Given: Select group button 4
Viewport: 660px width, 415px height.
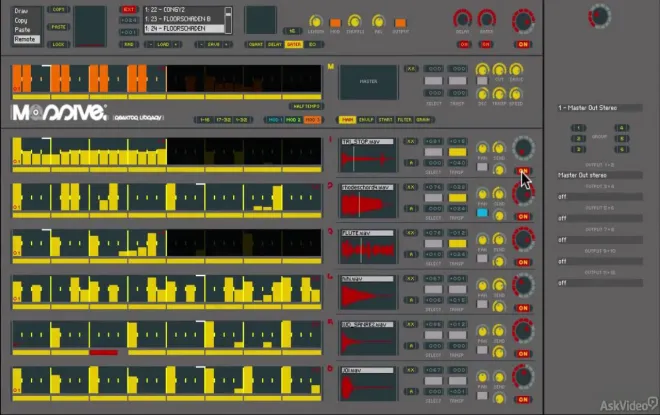Looking at the screenshot, I should pyautogui.click(x=621, y=128).
